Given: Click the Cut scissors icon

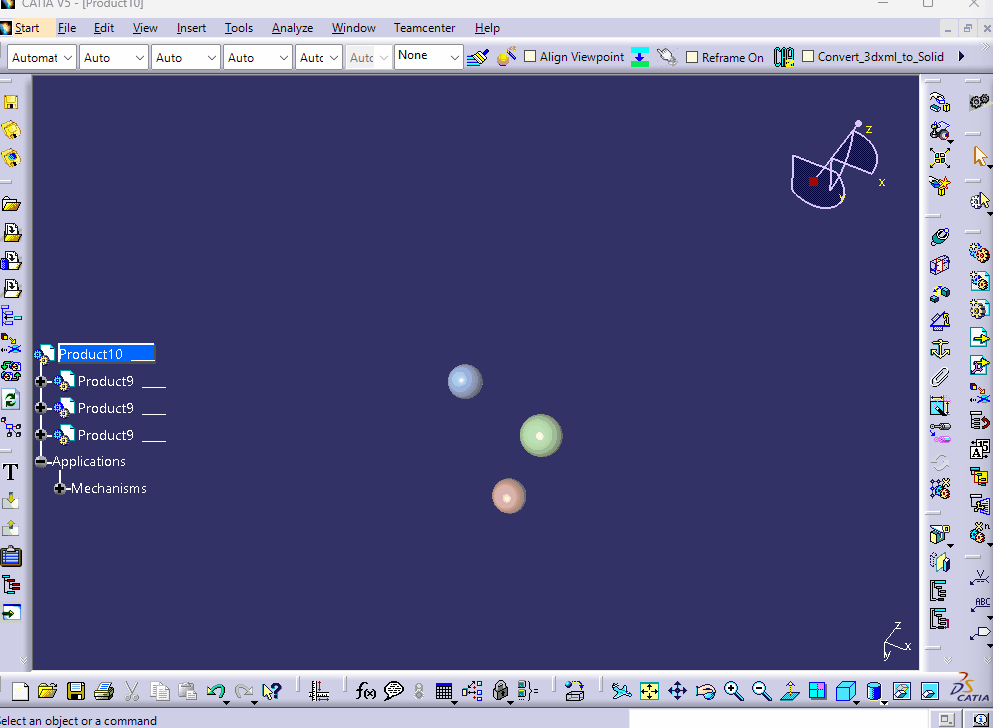Looking at the screenshot, I should tap(132, 691).
